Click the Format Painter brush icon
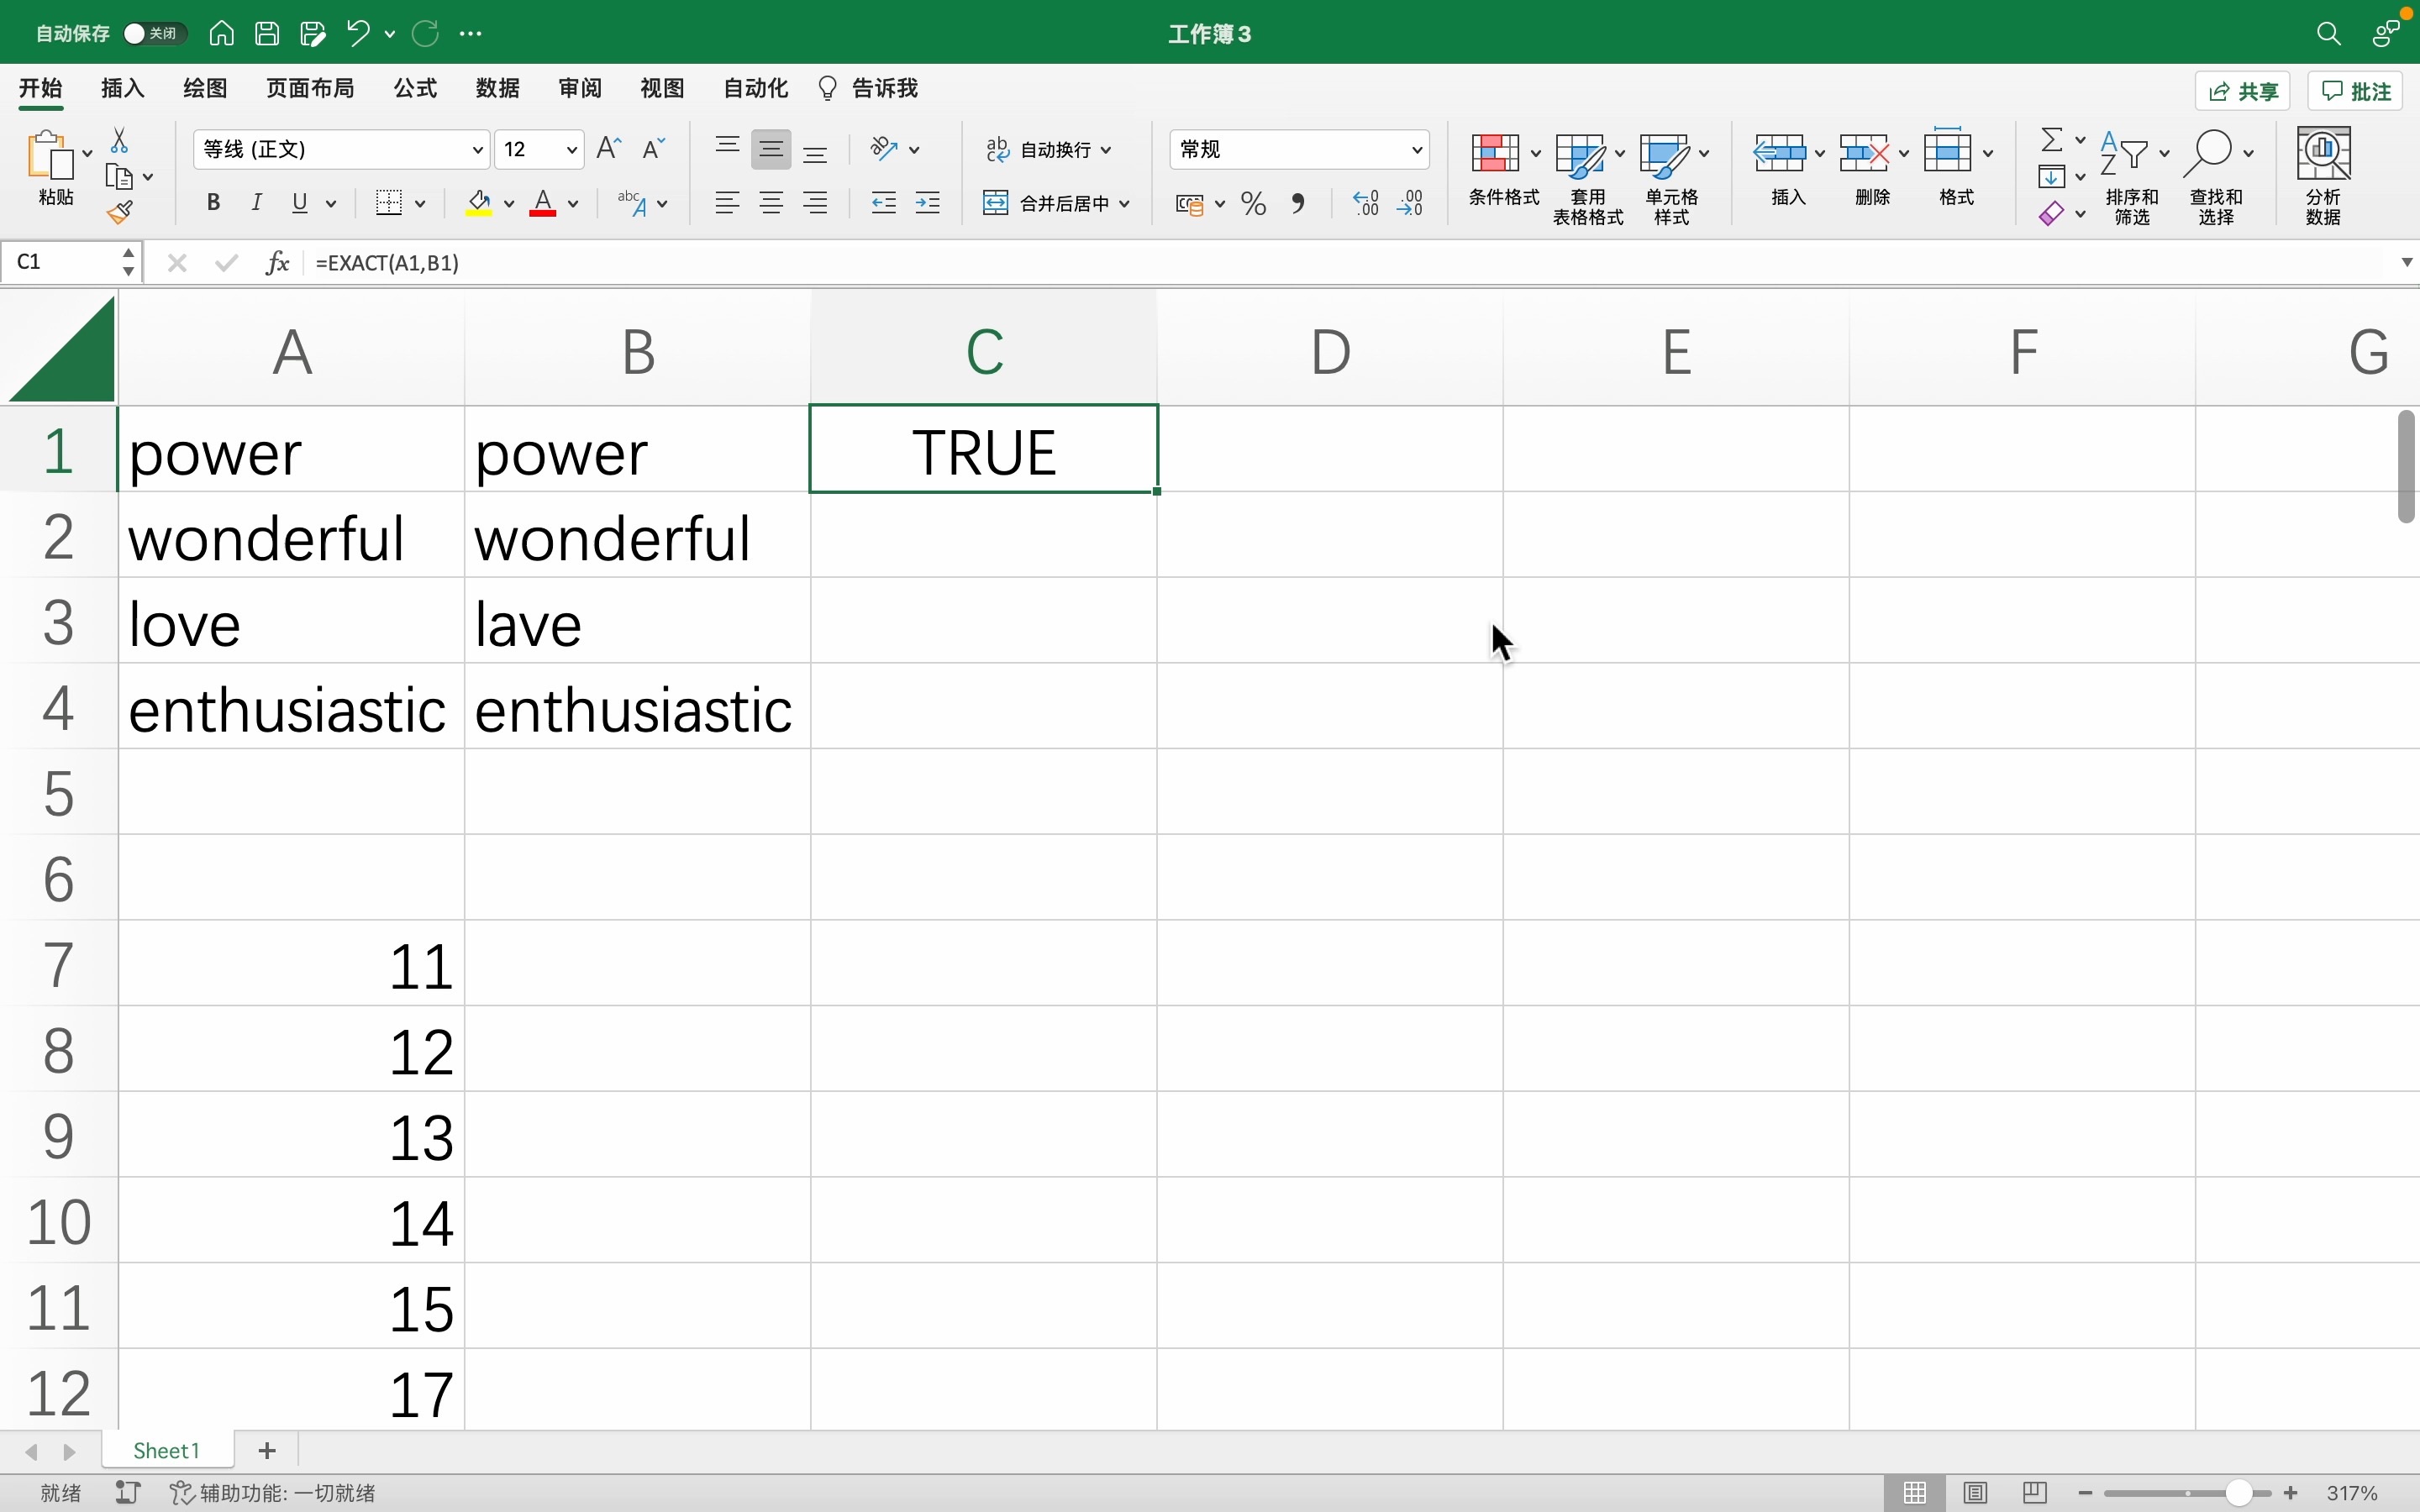 pos(120,213)
